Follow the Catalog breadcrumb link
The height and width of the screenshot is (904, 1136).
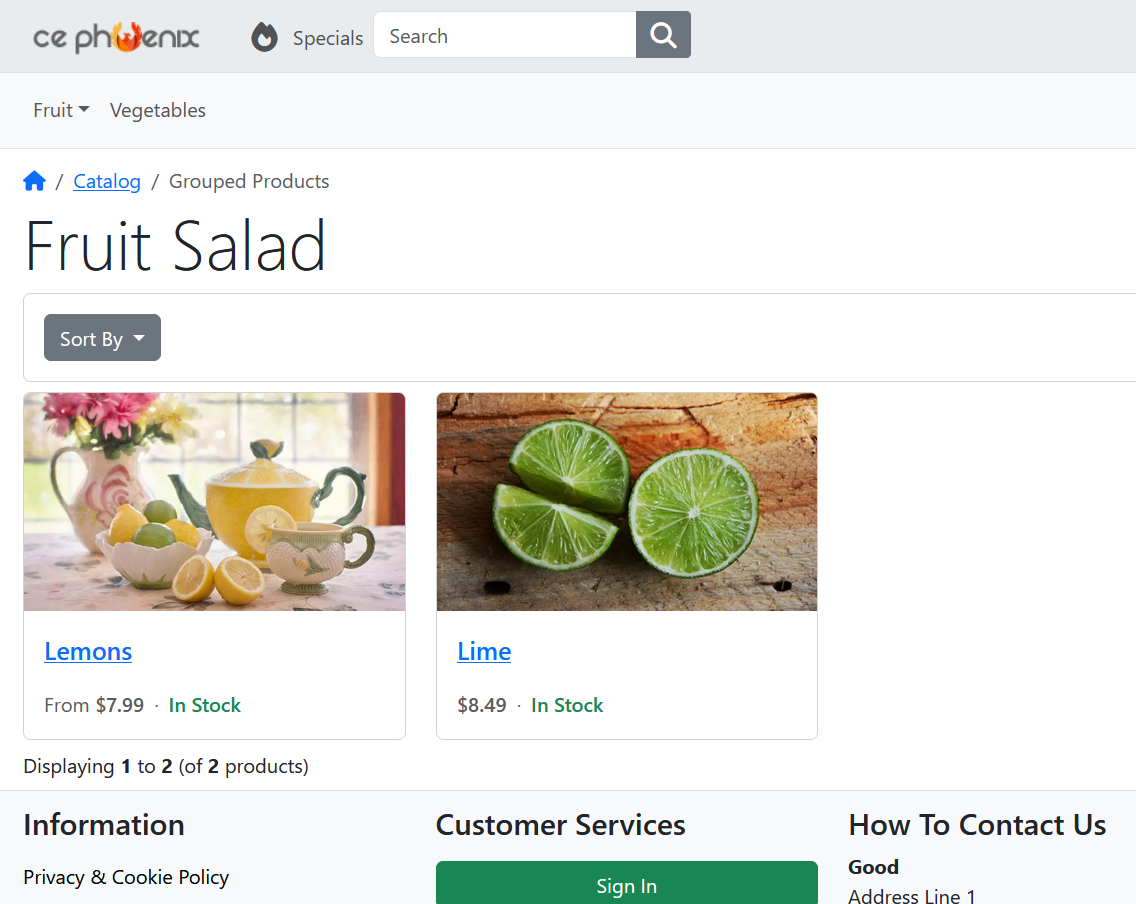point(107,181)
